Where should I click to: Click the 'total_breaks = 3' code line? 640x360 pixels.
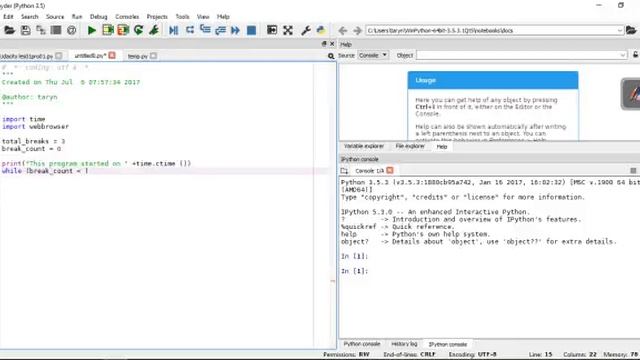[33, 141]
